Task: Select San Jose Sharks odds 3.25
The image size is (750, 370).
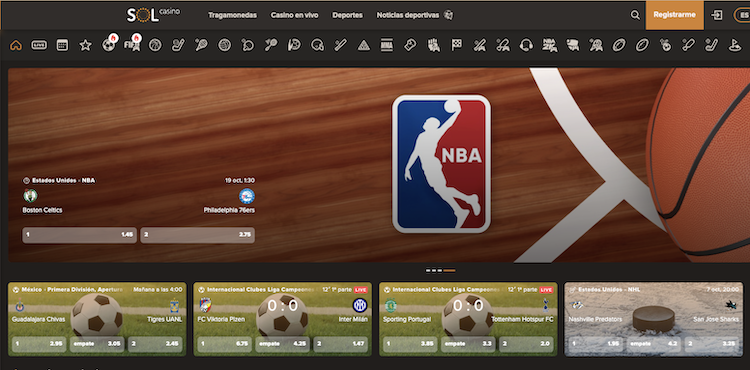Action: pos(712,344)
